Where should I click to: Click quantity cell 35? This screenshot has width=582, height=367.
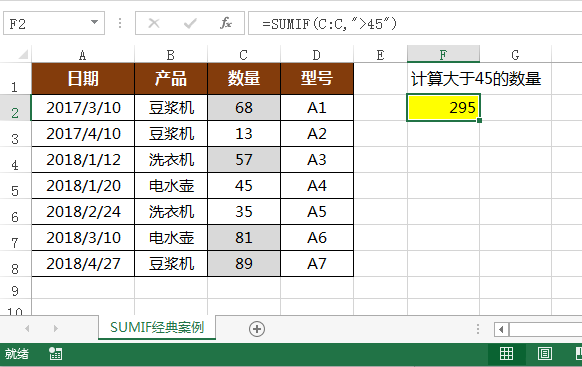point(244,212)
